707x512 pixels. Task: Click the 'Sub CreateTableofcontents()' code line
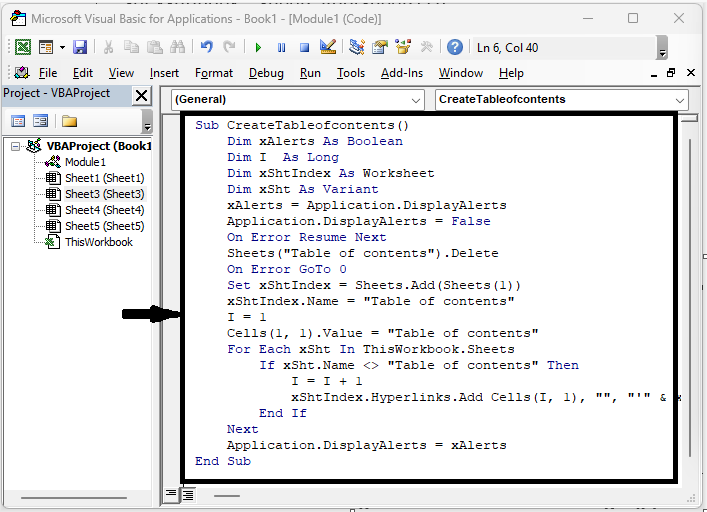[302, 125]
